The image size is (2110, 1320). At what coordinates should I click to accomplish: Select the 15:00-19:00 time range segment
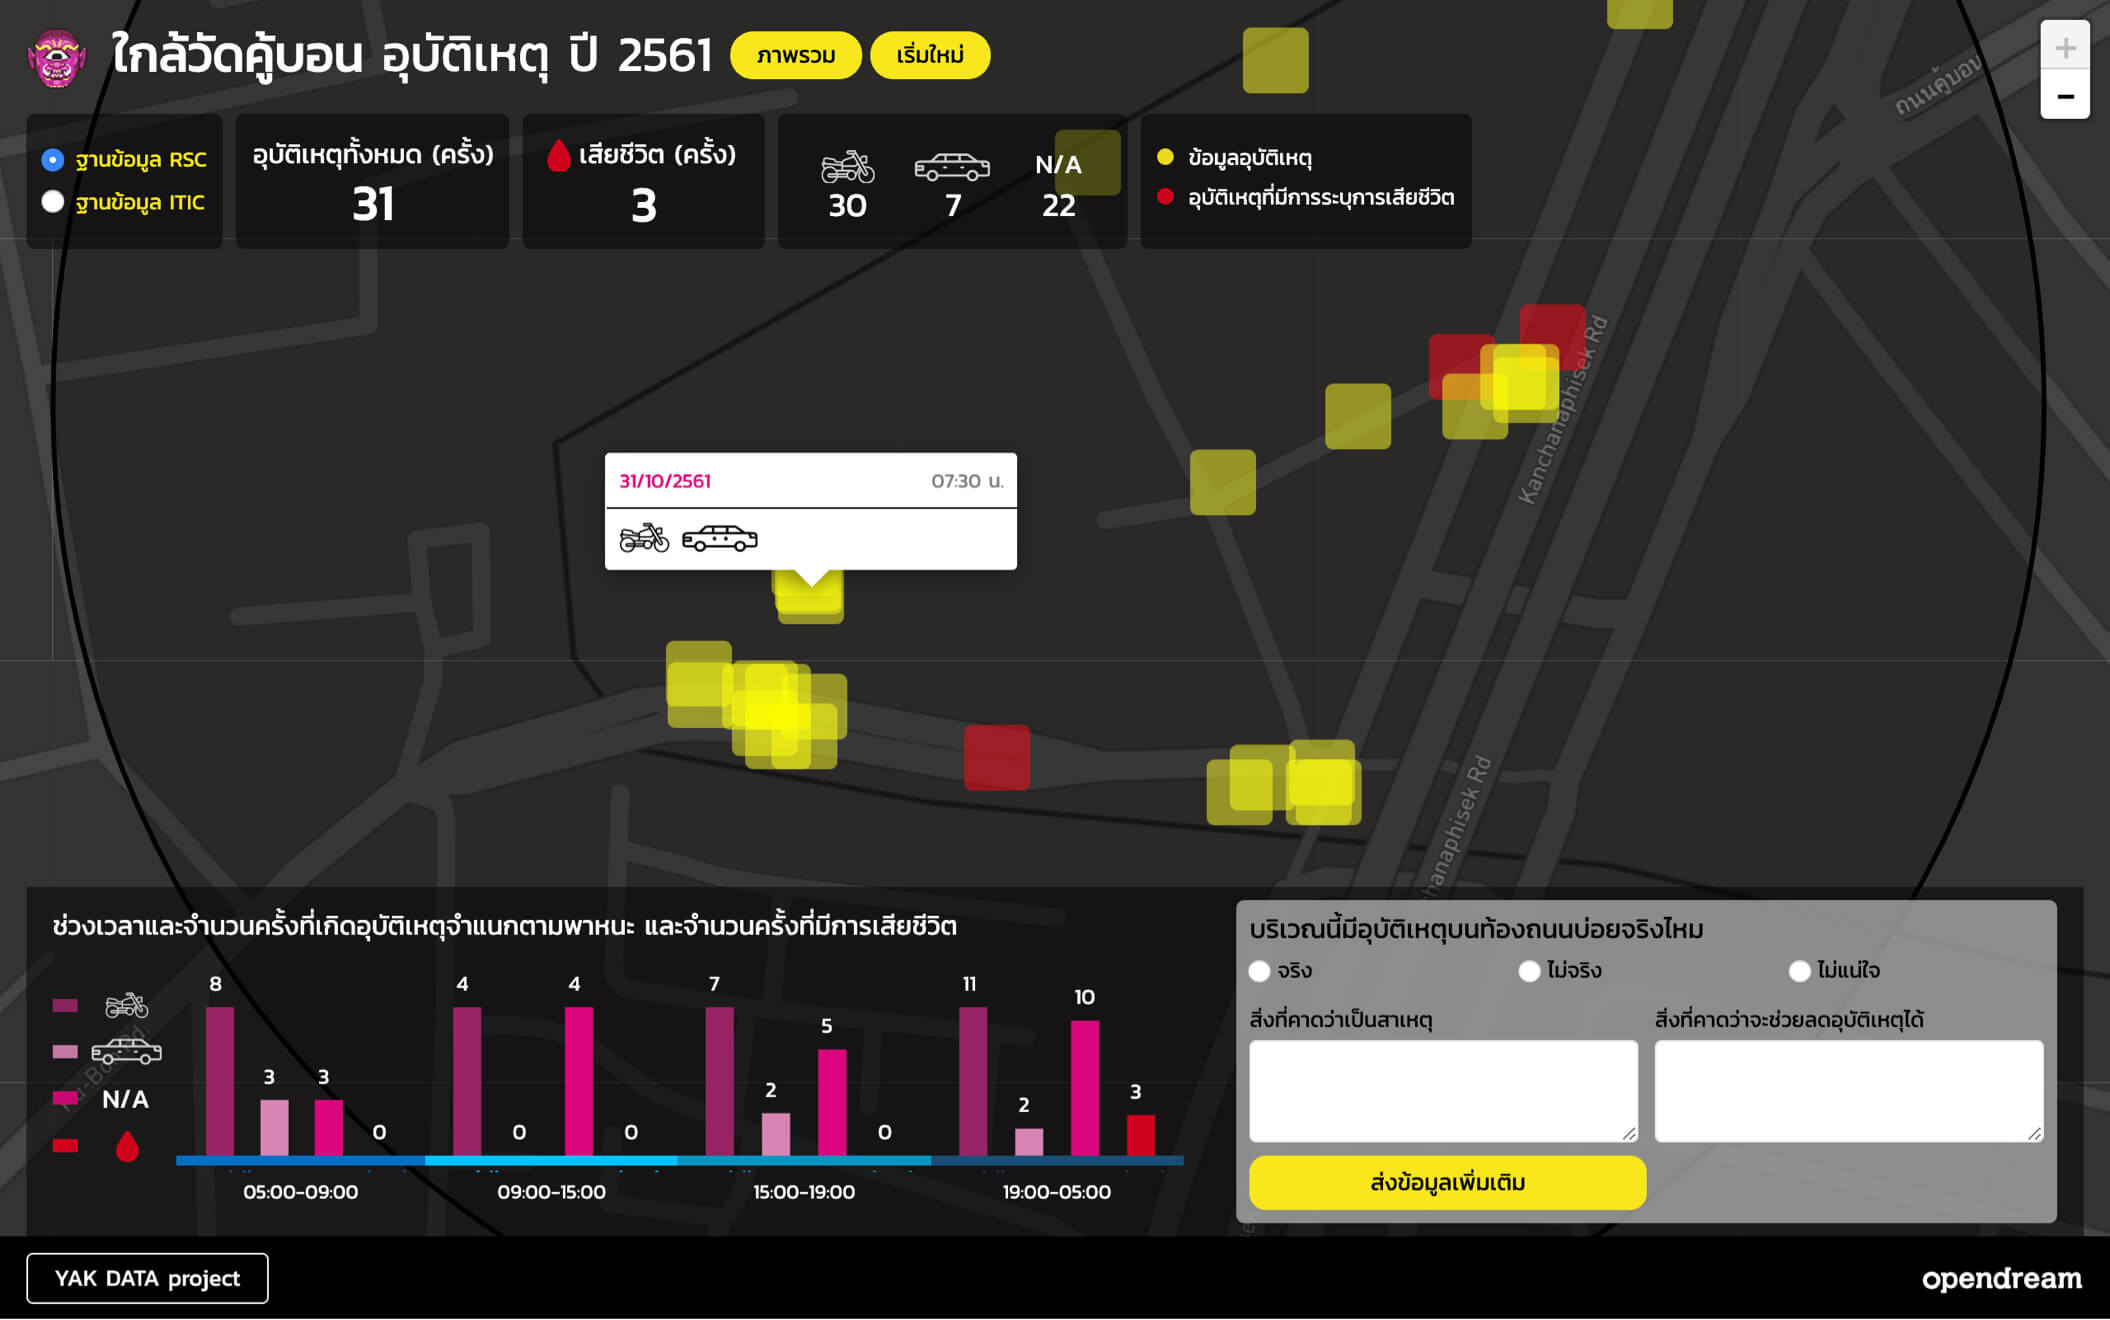(804, 1161)
